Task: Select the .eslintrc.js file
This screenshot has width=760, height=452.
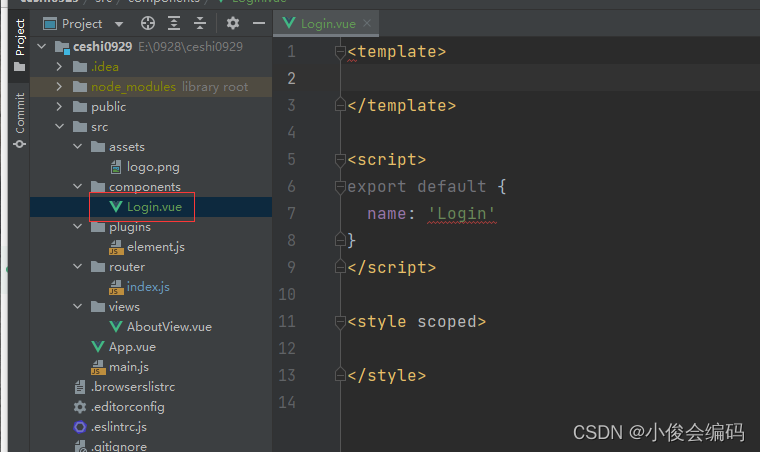Action: [119, 427]
